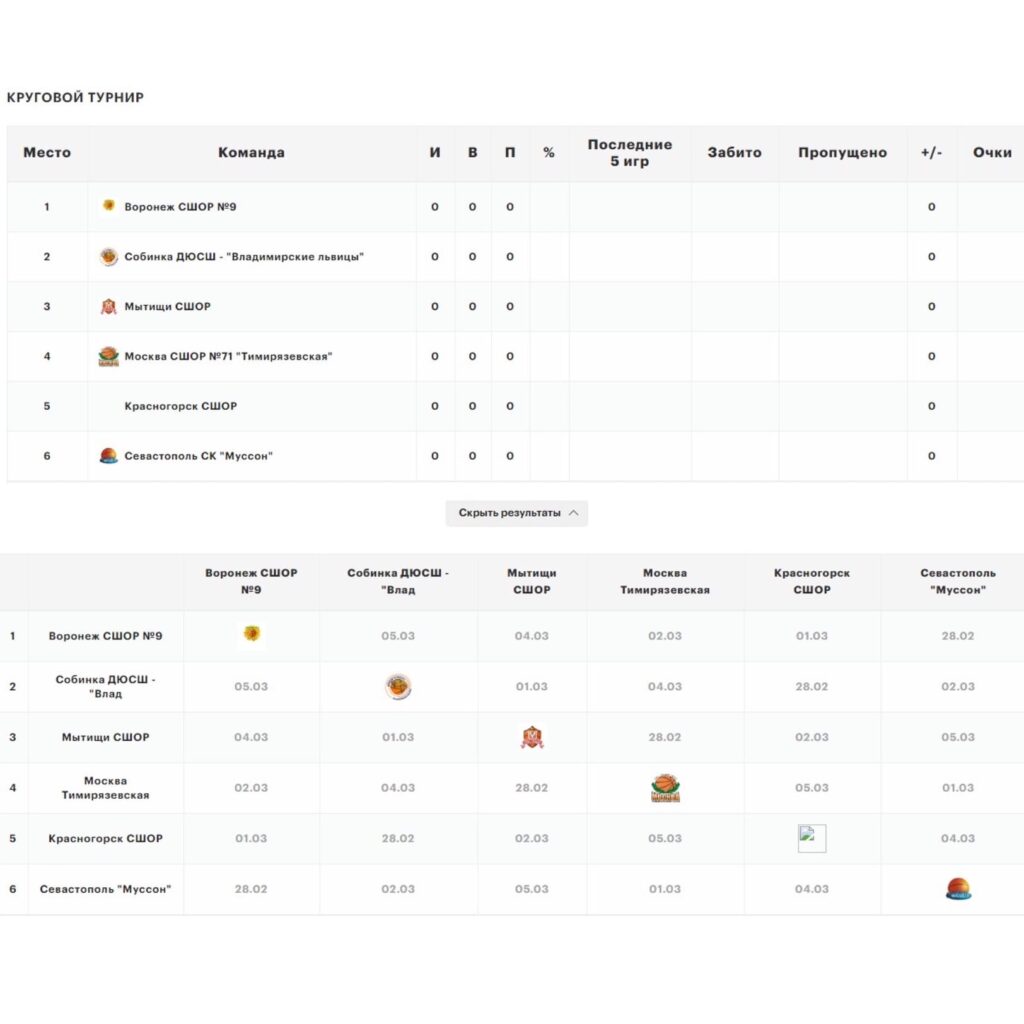Click the chevron arrow beside Скрыть результаты

point(573,513)
